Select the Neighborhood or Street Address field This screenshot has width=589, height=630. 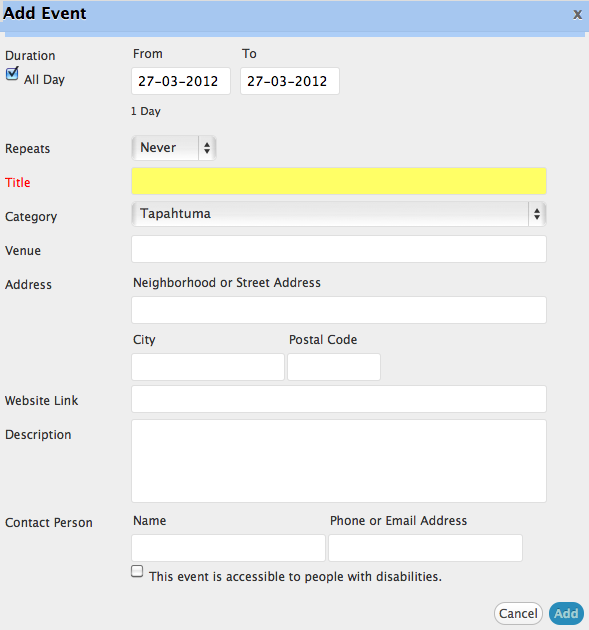point(339,310)
